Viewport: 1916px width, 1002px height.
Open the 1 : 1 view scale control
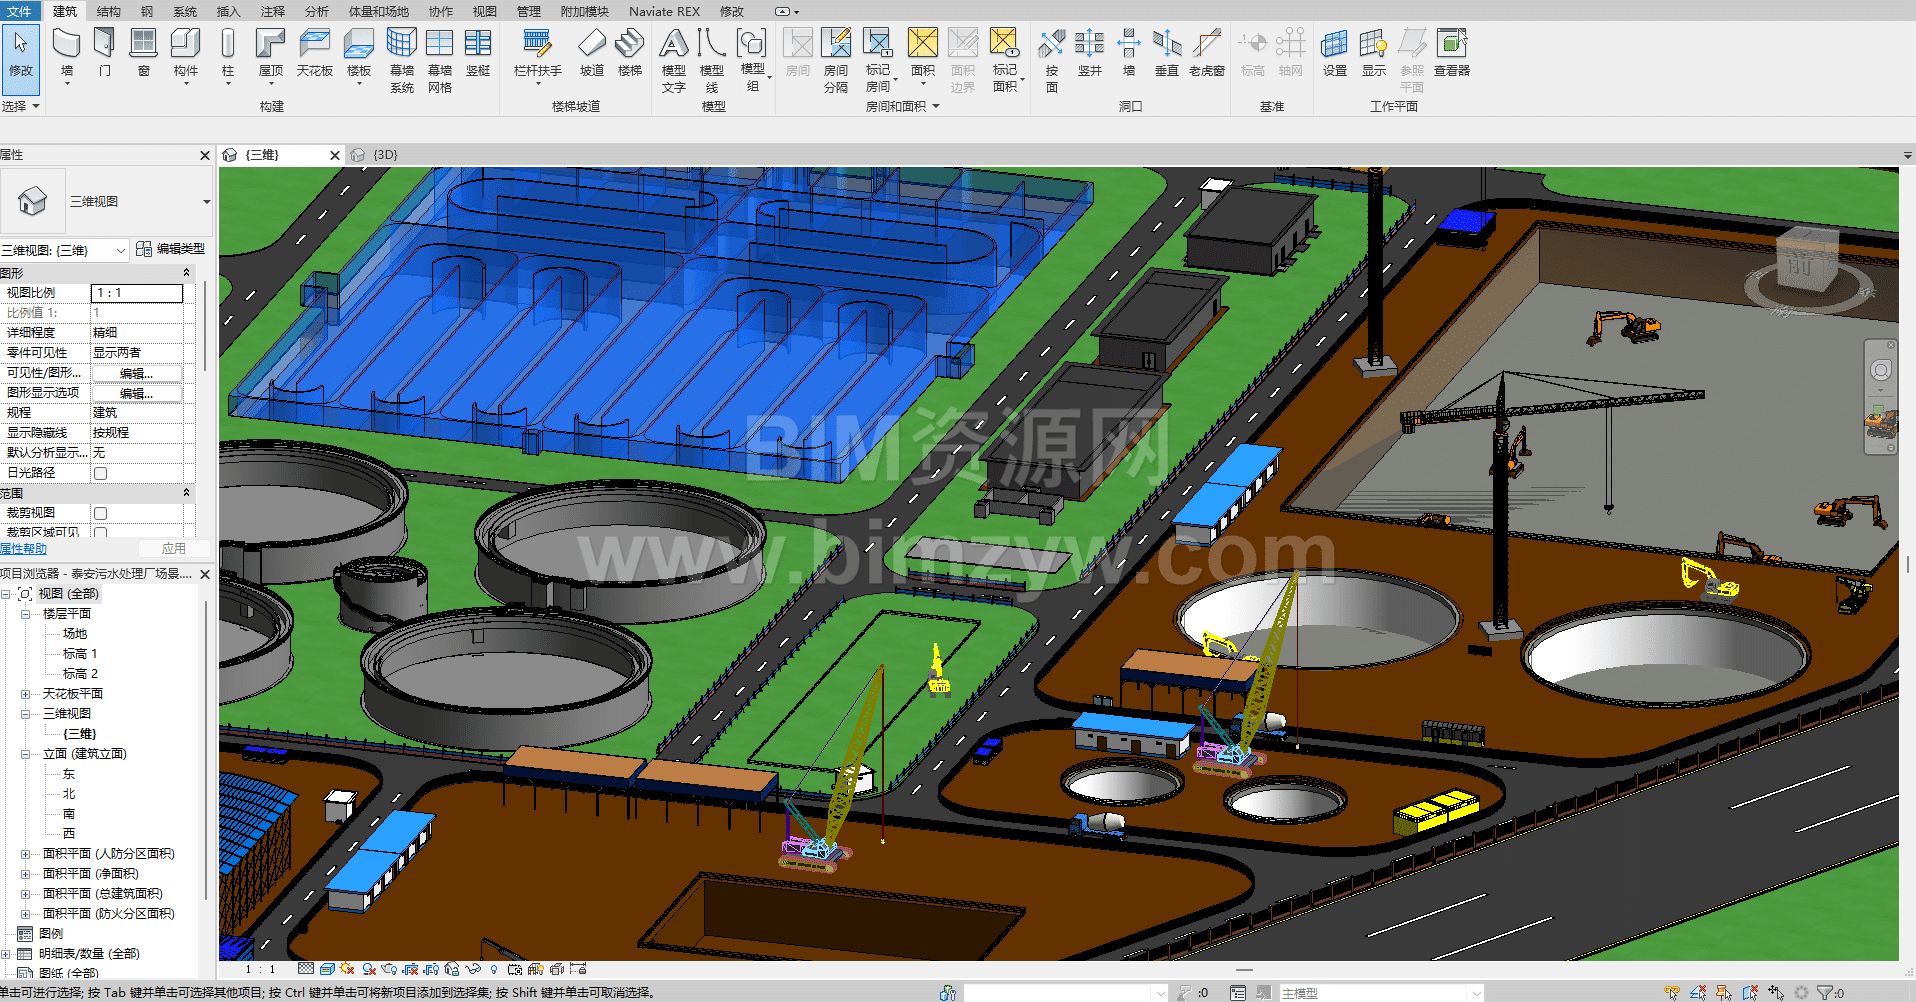[x=260, y=969]
